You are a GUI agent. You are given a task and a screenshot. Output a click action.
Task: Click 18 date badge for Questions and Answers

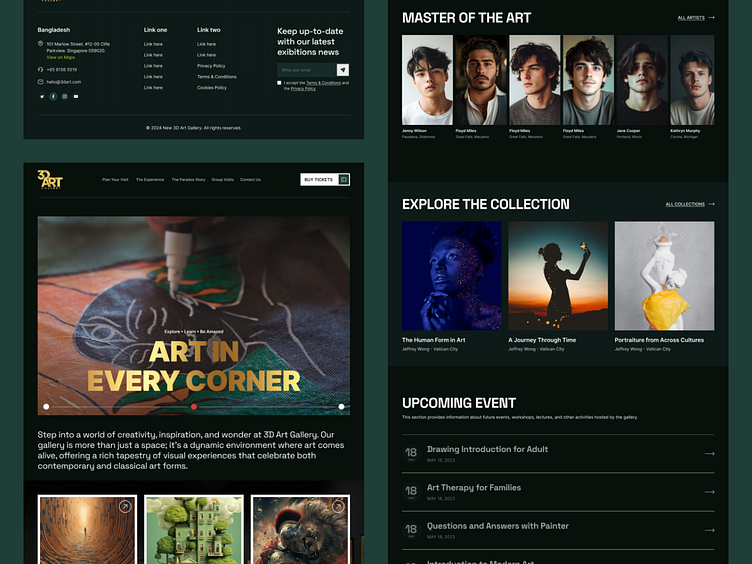tap(411, 530)
